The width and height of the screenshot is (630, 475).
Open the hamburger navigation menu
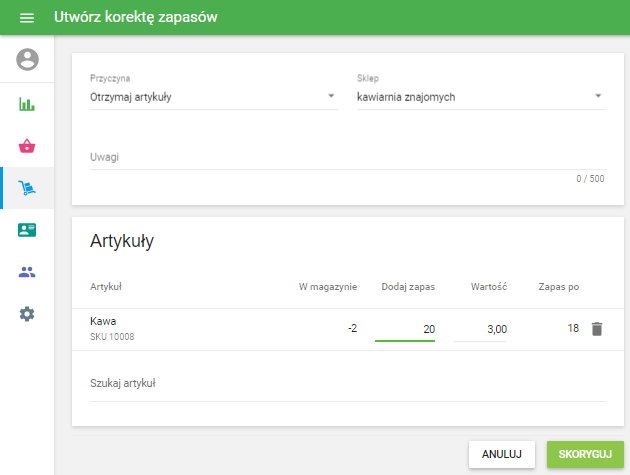tap(27, 18)
